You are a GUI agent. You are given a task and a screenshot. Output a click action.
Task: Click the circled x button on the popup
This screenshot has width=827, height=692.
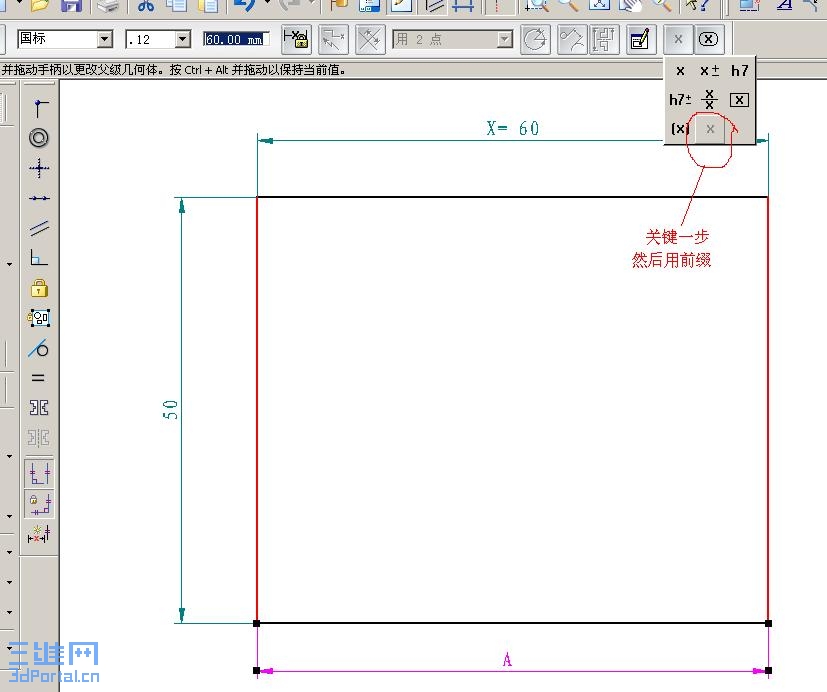(x=709, y=39)
